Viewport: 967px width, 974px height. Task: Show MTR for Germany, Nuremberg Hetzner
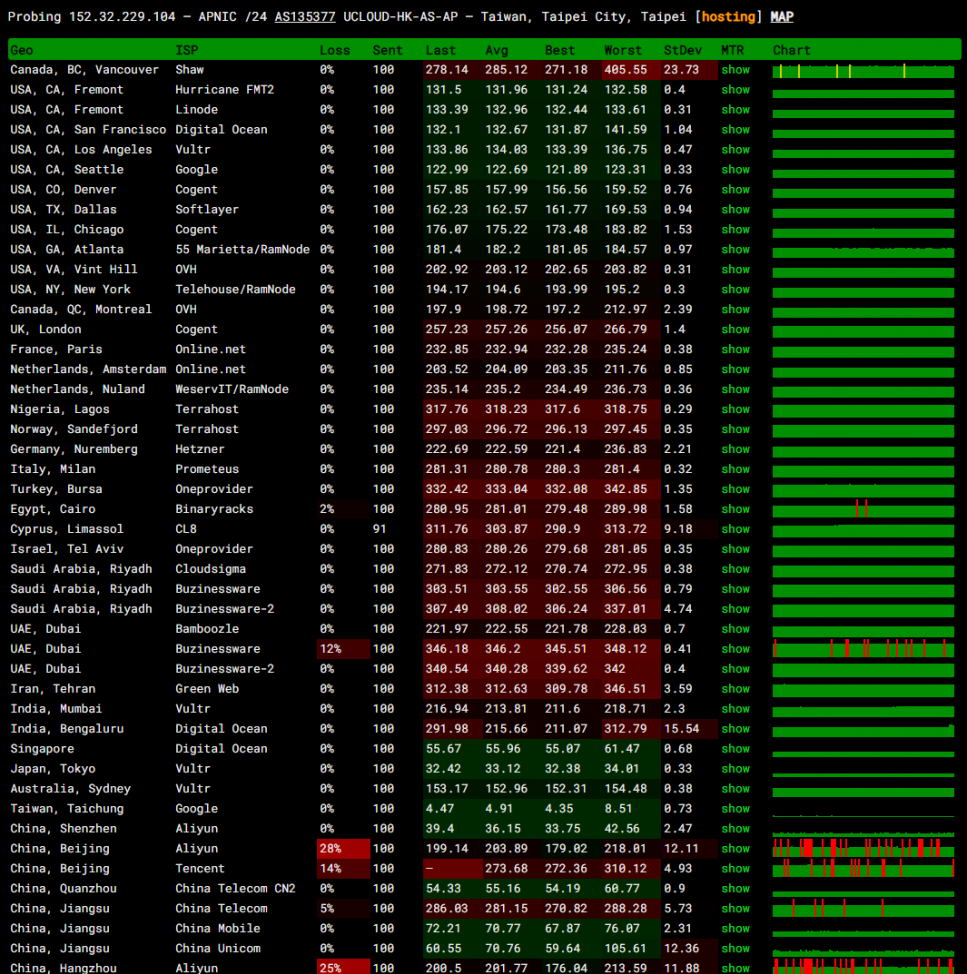point(735,448)
